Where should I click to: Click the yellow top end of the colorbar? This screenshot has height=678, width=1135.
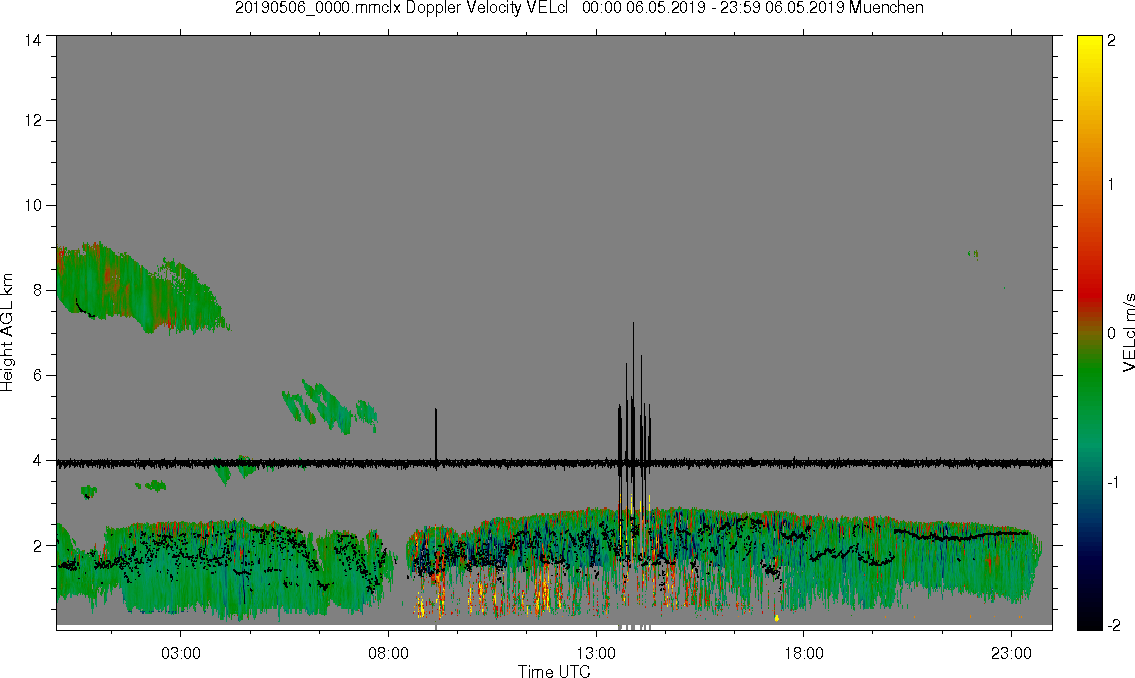click(x=1090, y=43)
